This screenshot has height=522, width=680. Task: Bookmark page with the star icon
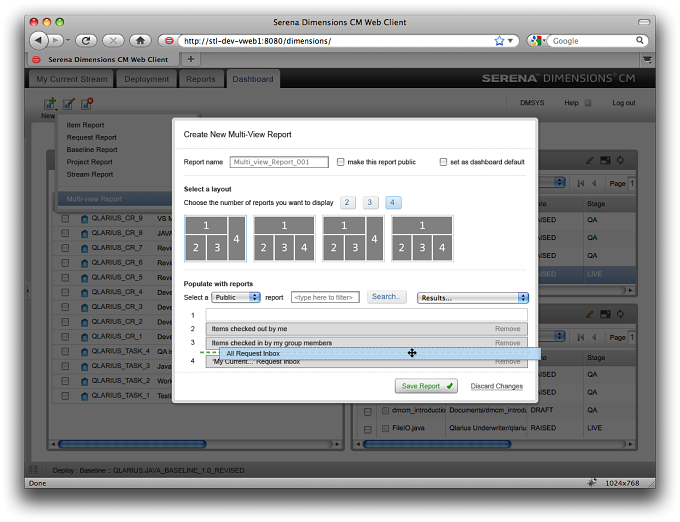[499, 41]
